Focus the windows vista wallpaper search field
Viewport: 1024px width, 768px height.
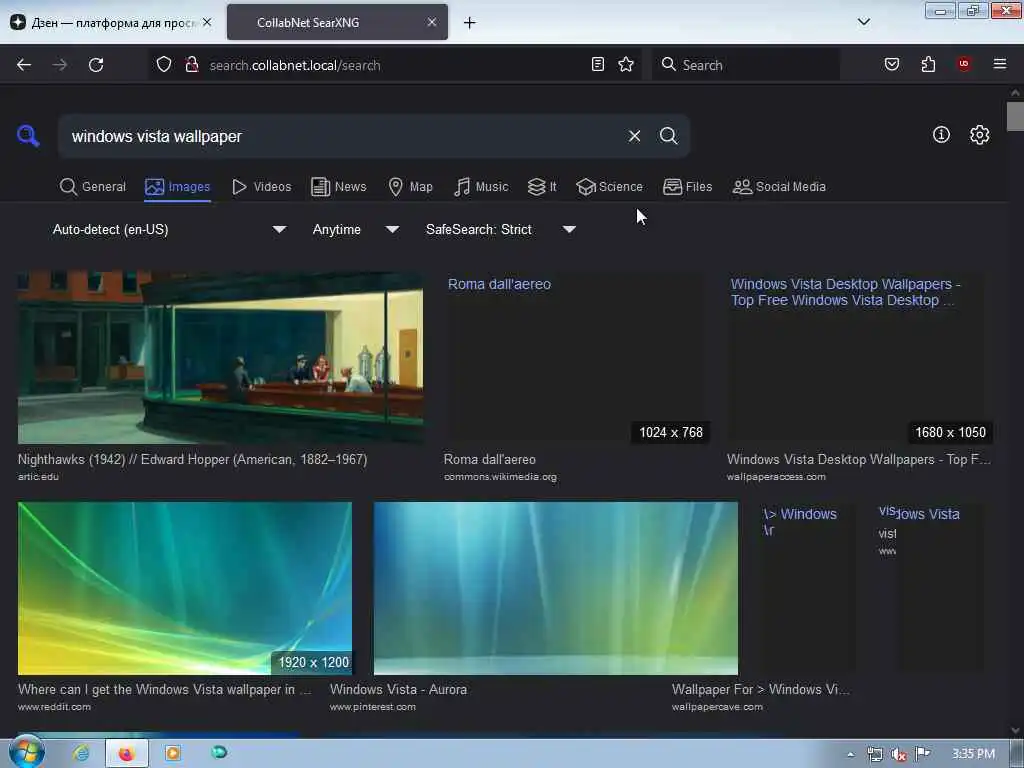click(343, 136)
